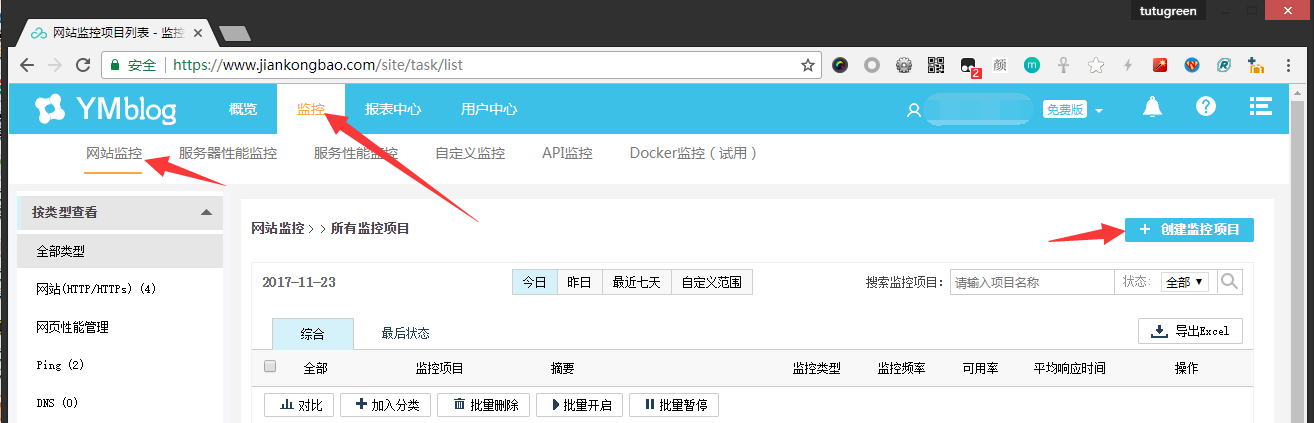Screen dimensions: 1314x423
Task: Reload the page in the browser
Action: tap(82, 65)
